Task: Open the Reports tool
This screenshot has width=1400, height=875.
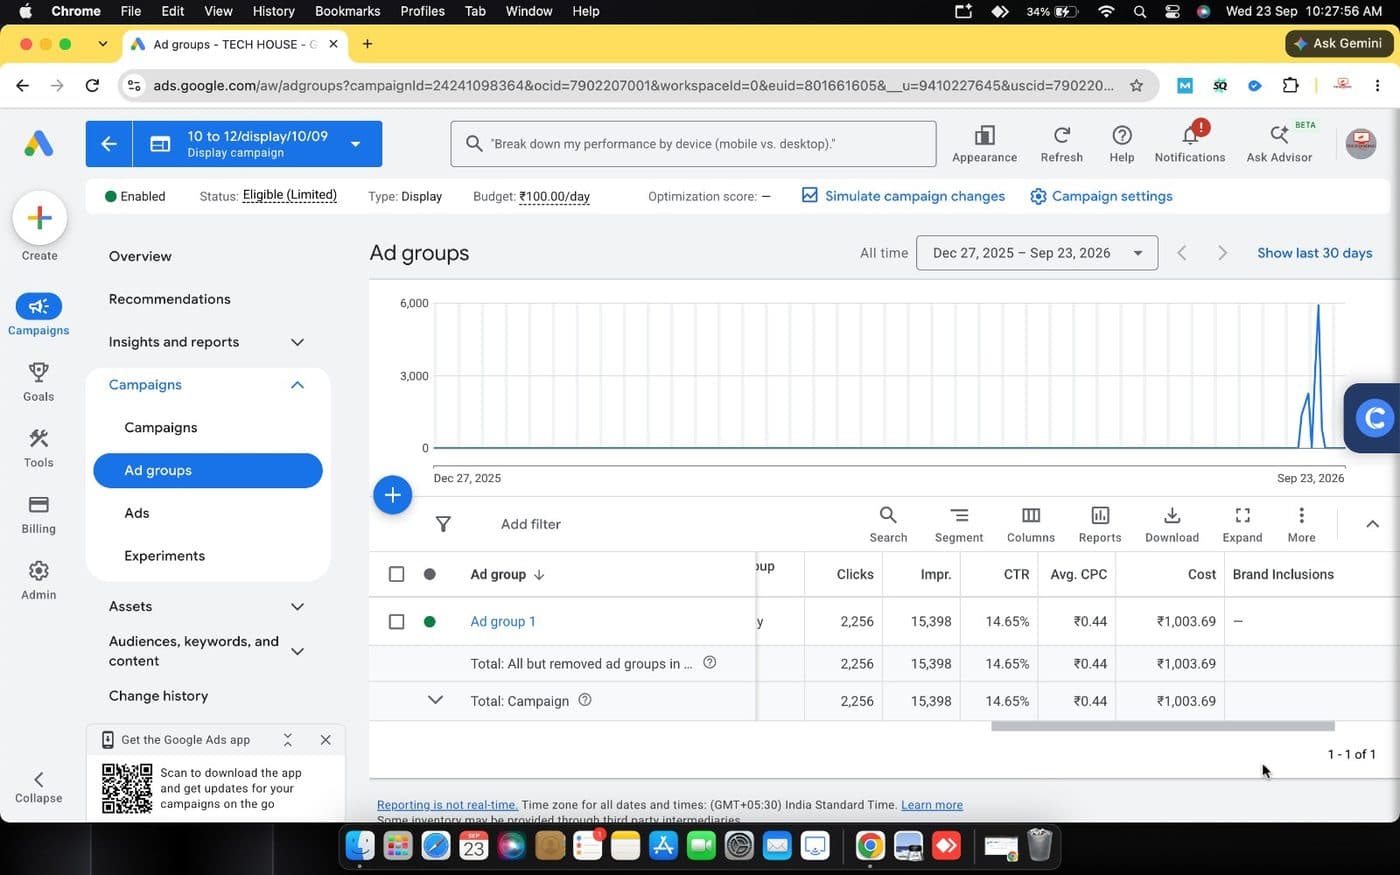Action: click(x=1100, y=524)
